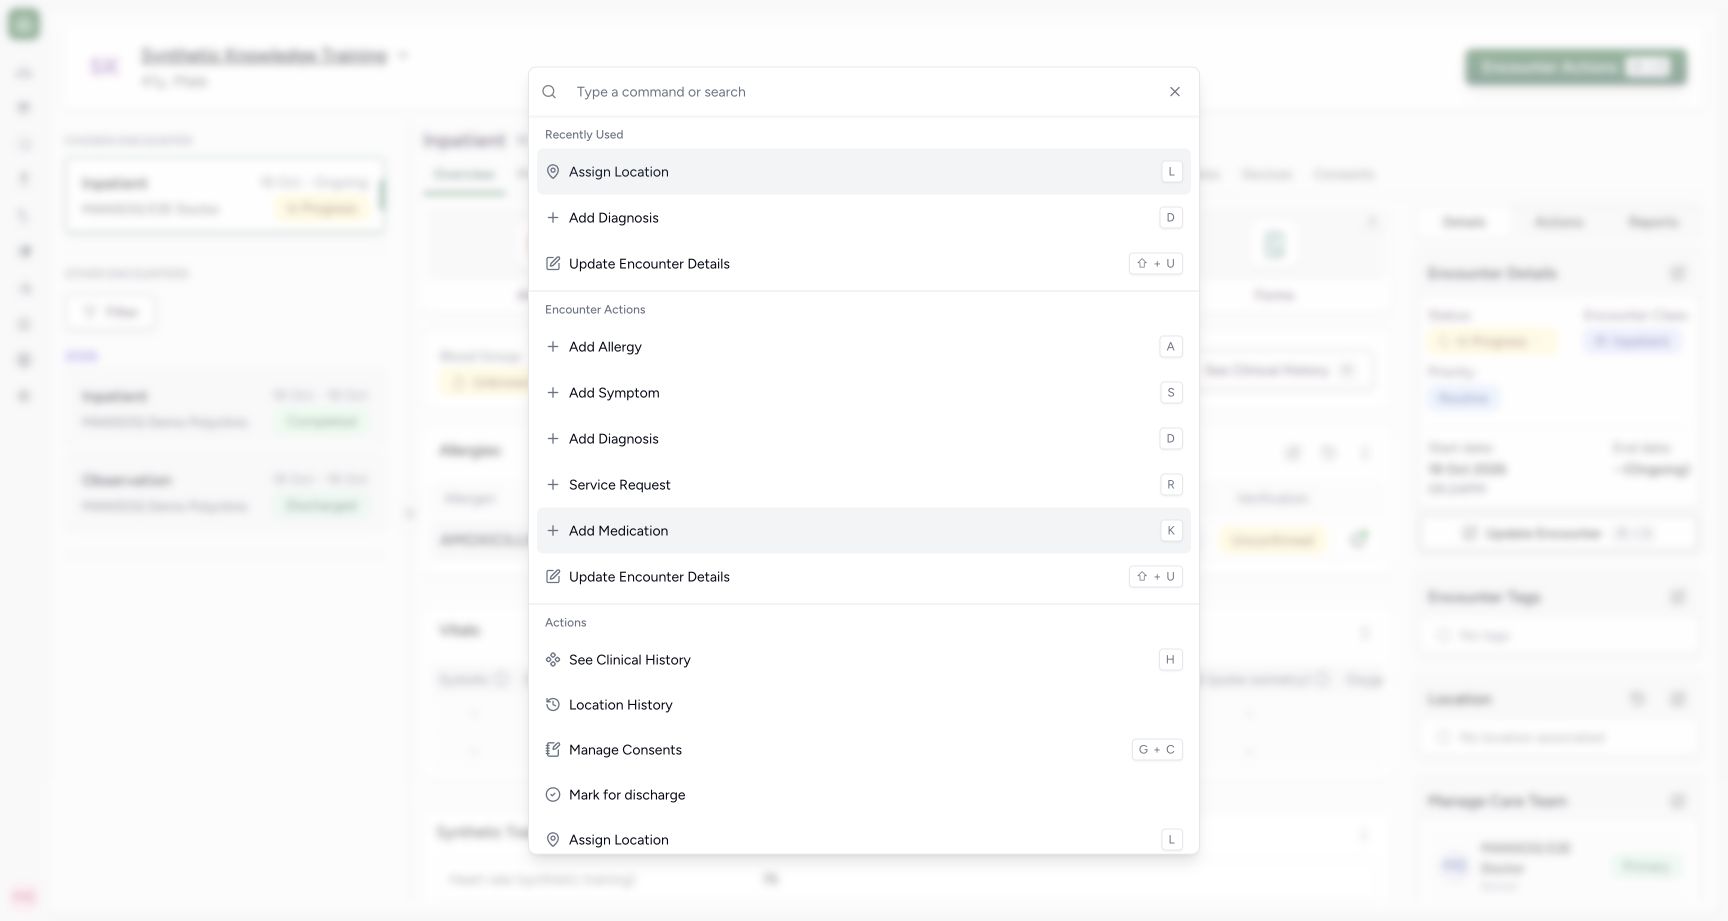The width and height of the screenshot is (1728, 921).
Task: Click the edit icon beside Update Encounter Details in Encounter Actions
Action: pos(553,577)
